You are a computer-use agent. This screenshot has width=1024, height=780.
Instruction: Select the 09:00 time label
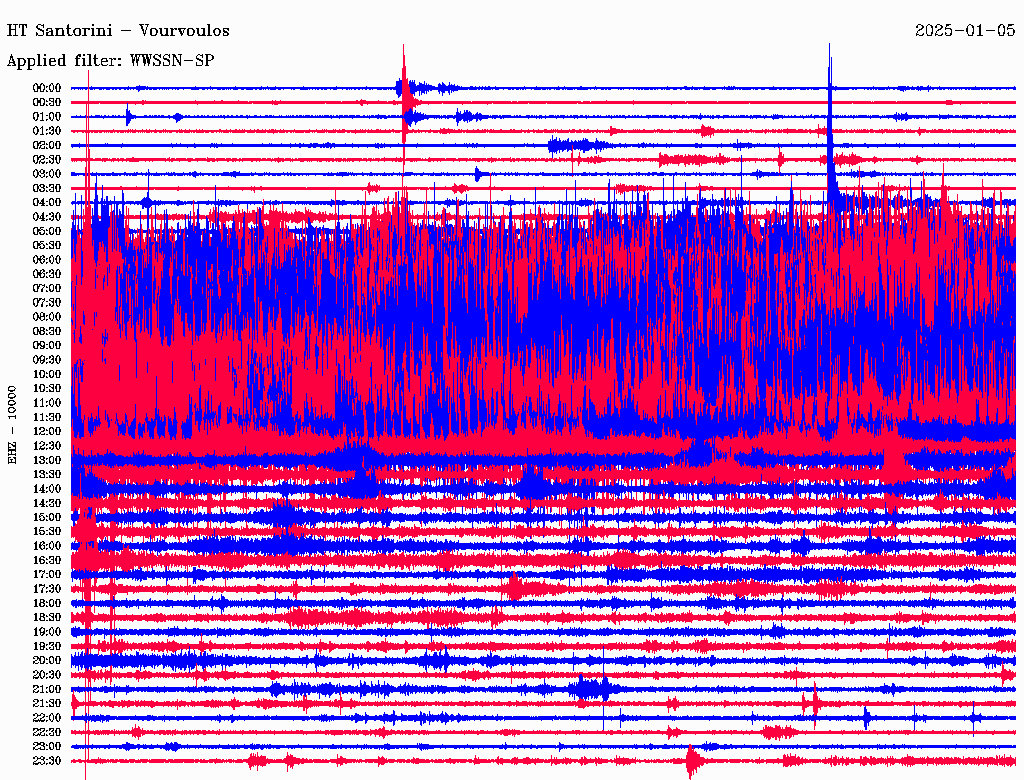point(47,346)
